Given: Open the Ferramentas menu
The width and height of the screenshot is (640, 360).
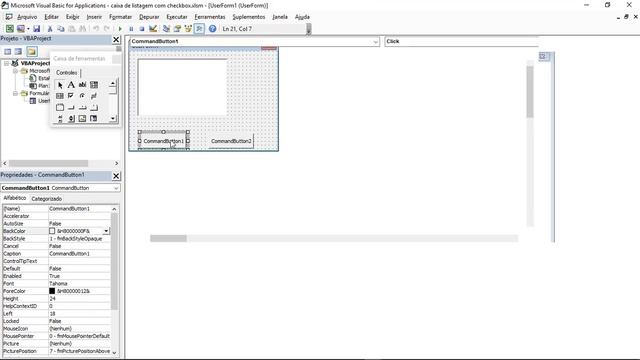Looking at the screenshot, I should pyautogui.click(x=210, y=17).
